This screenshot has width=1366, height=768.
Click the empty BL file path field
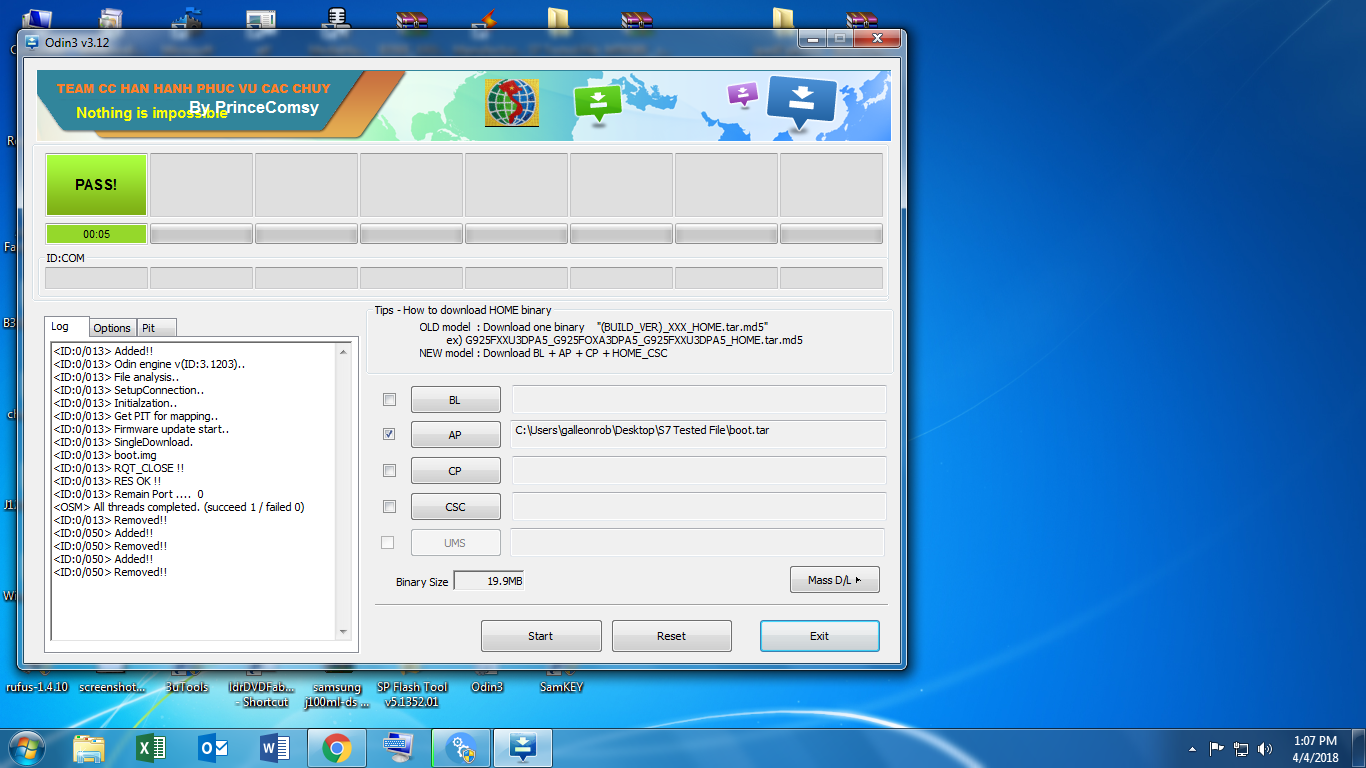click(699, 399)
